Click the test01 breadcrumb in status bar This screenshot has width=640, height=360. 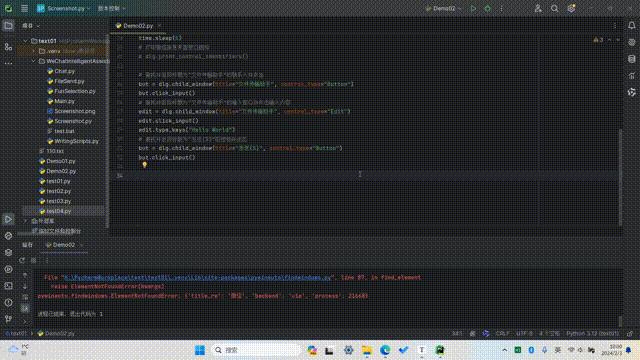(16, 333)
